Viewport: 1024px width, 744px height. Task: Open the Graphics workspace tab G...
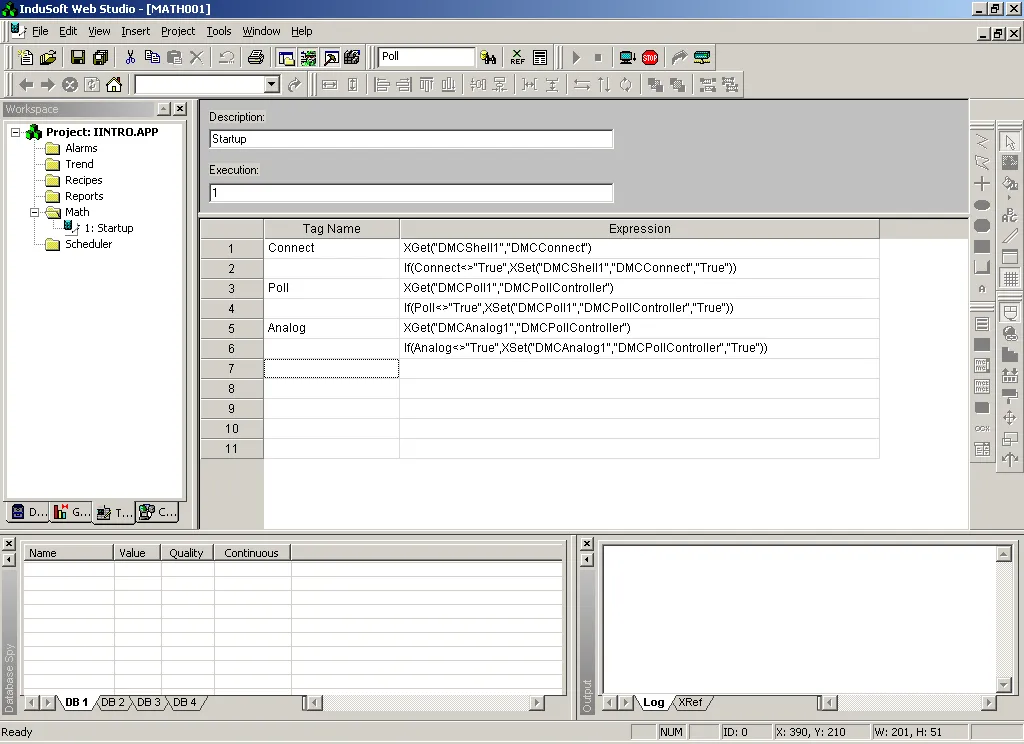pyautogui.click(x=72, y=512)
